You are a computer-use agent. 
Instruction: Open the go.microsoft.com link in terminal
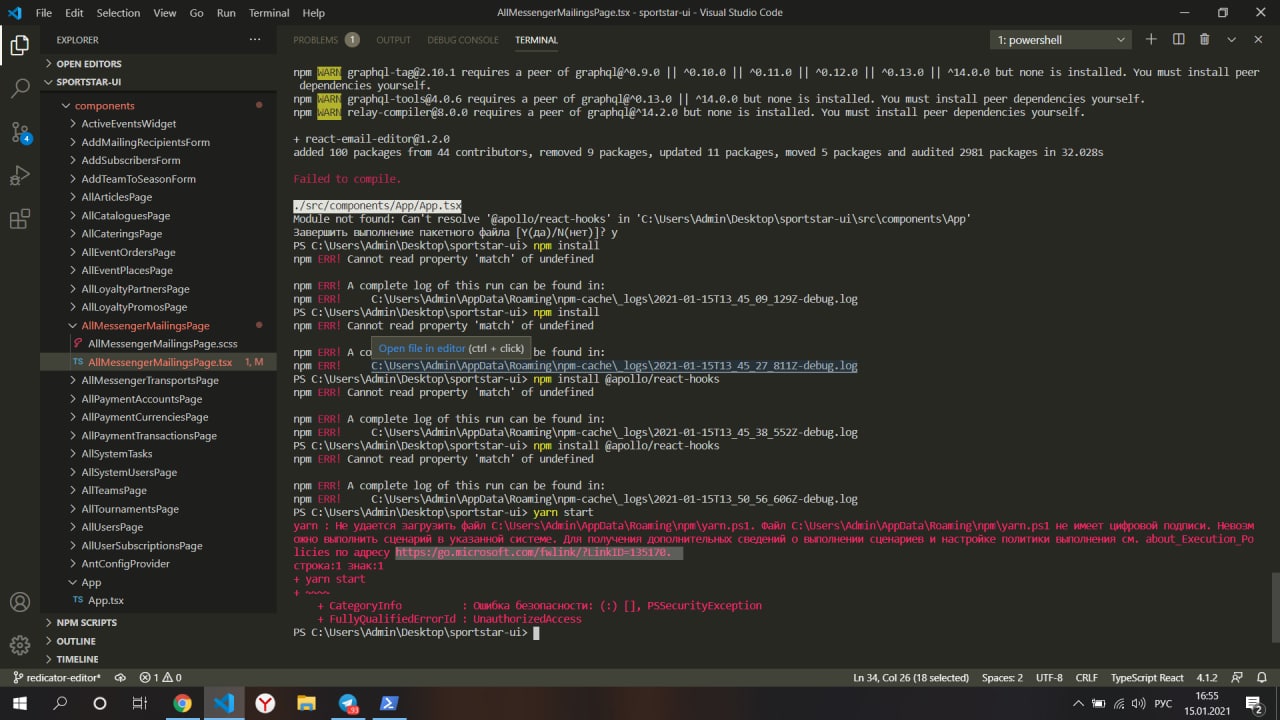533,552
